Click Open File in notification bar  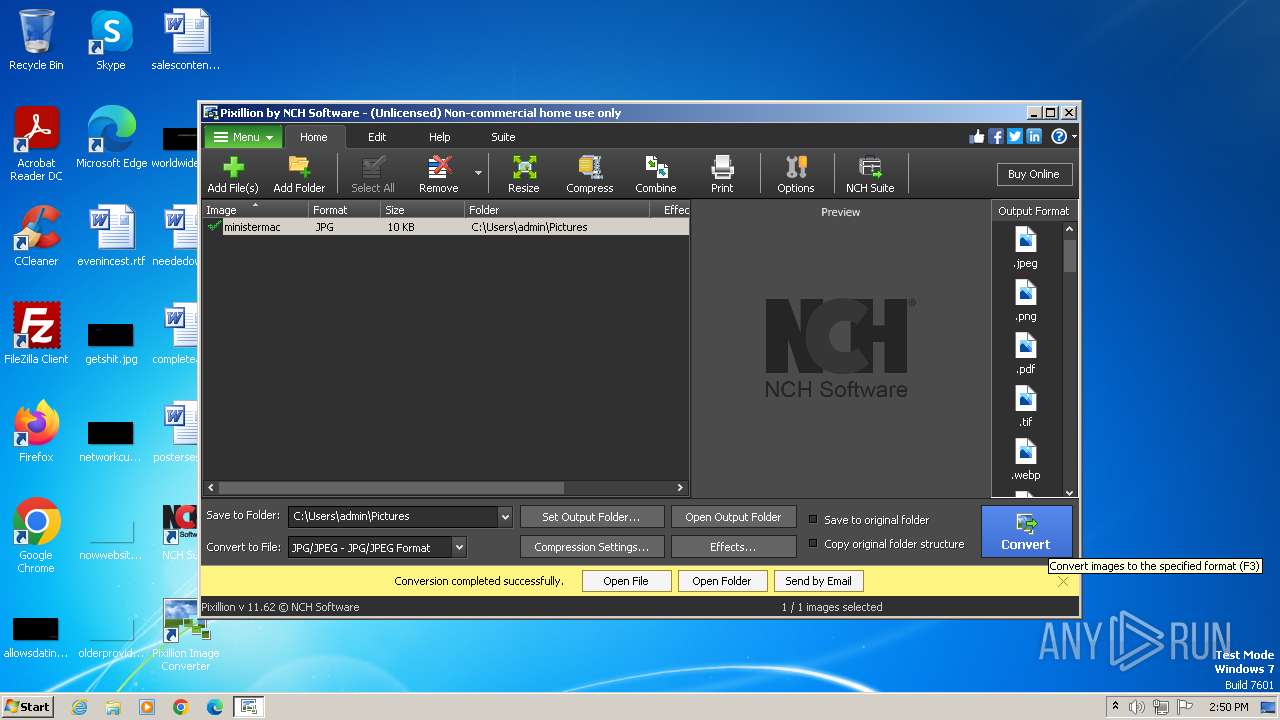[x=626, y=581]
